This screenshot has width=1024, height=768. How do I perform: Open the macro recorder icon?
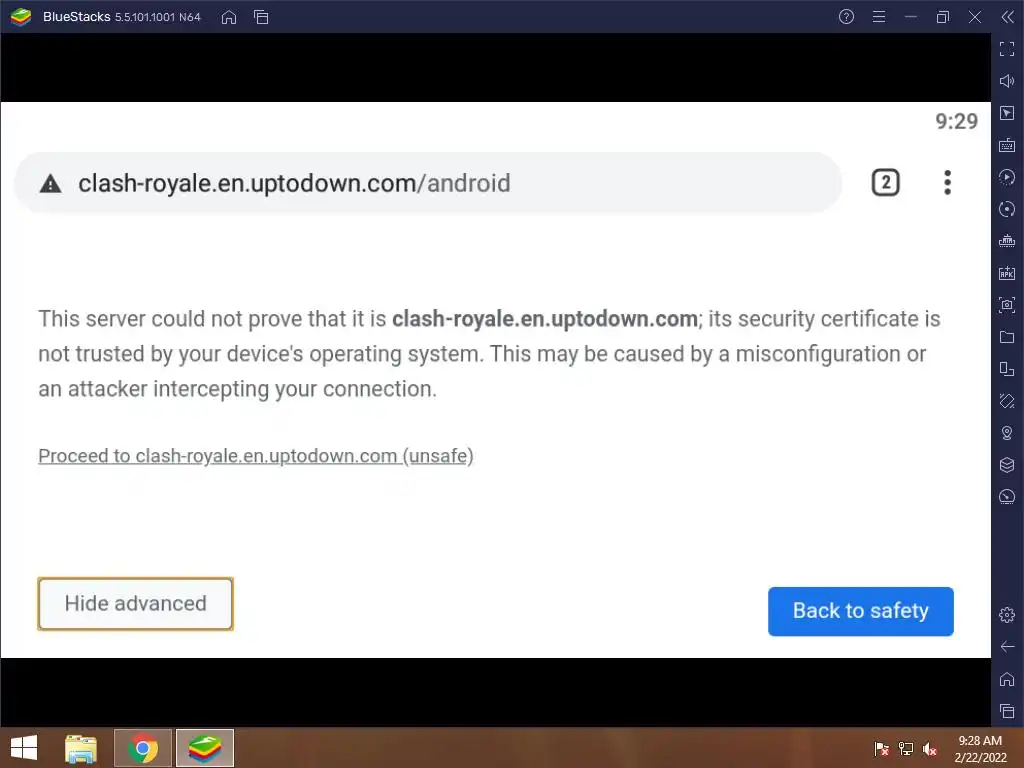point(1006,177)
